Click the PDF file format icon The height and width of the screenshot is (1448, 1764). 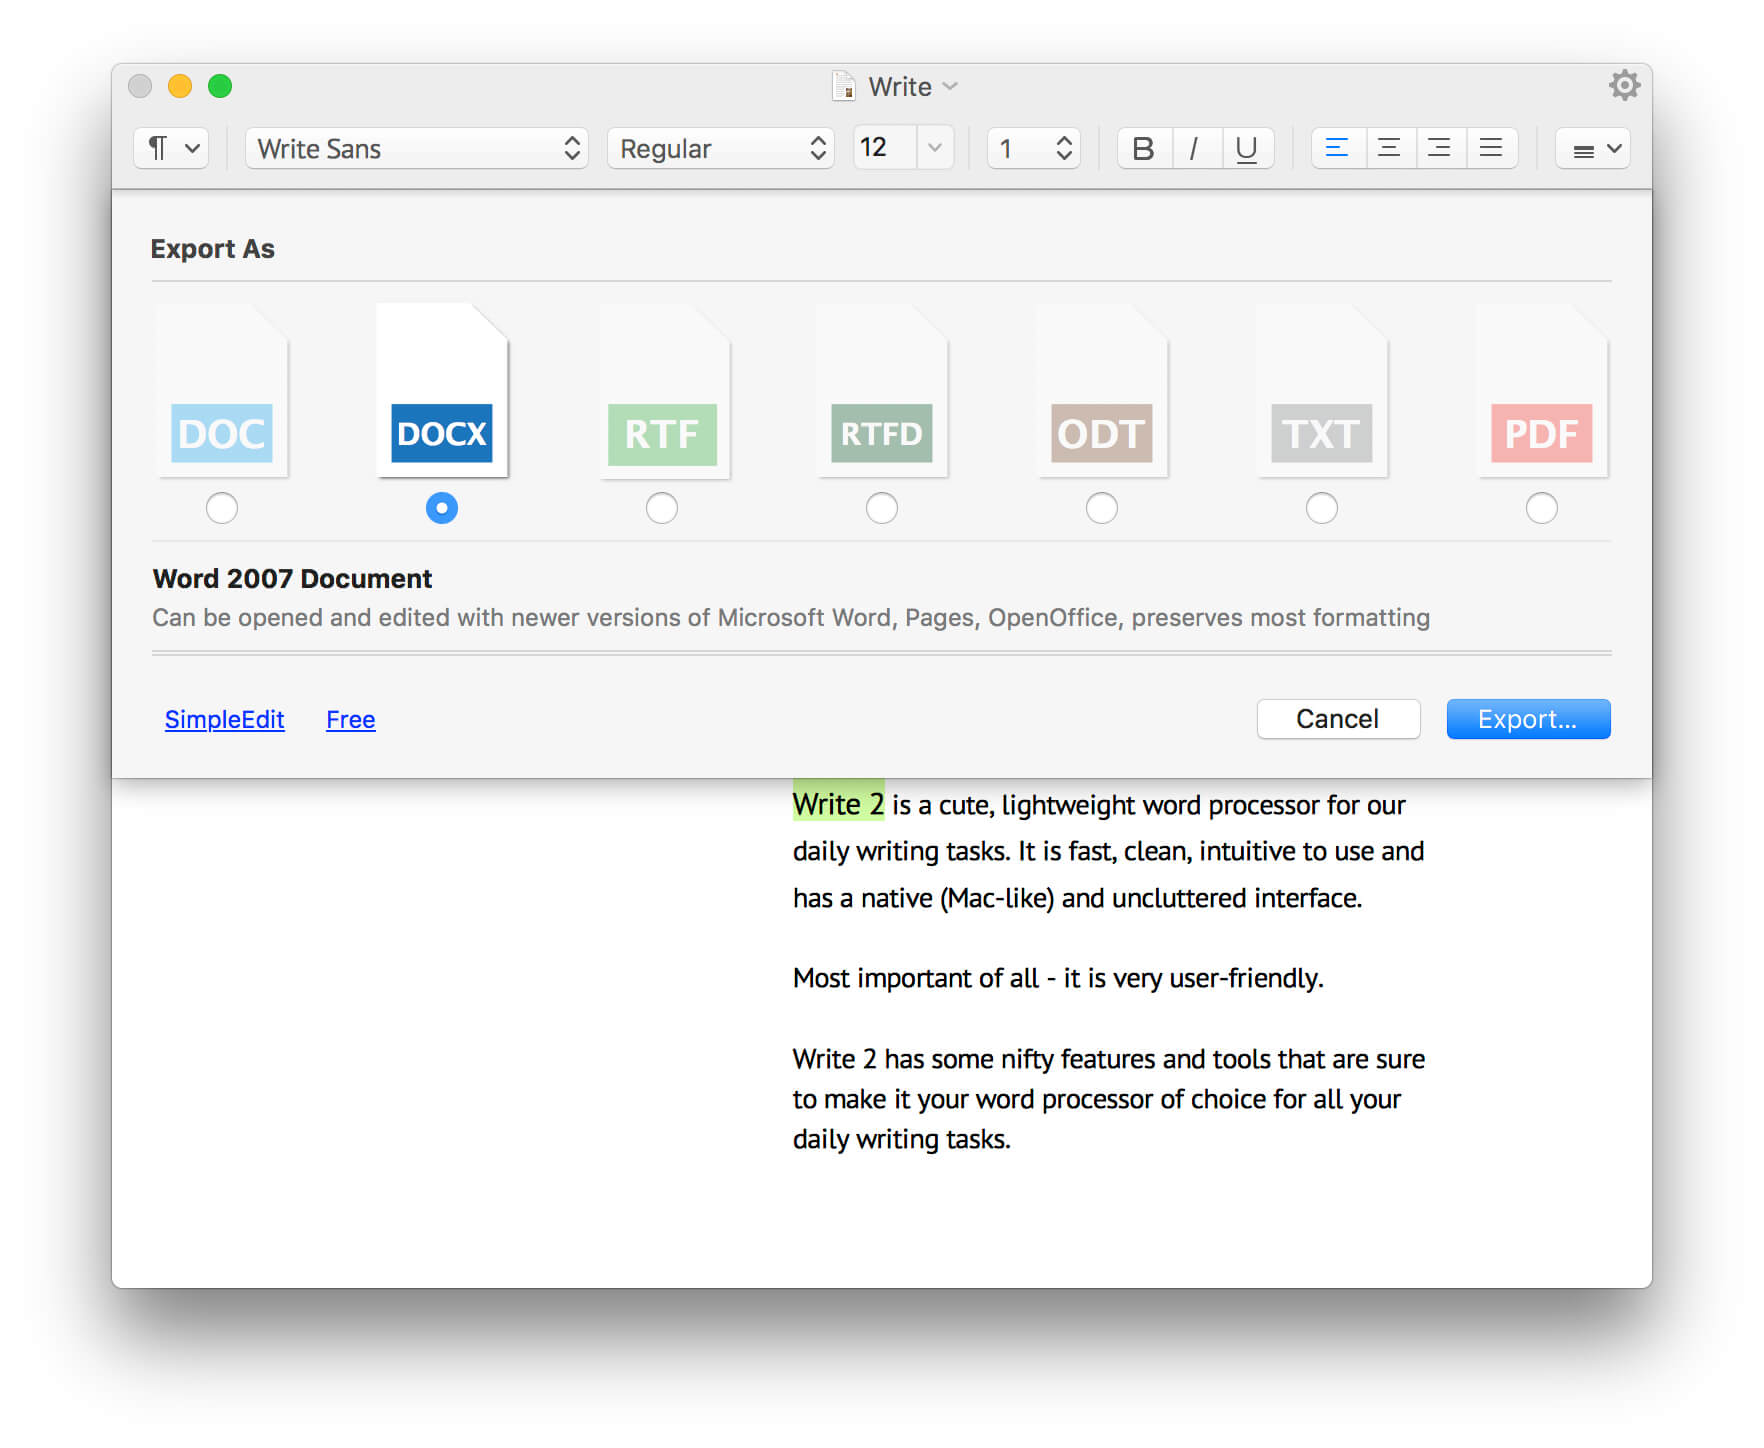point(1542,391)
